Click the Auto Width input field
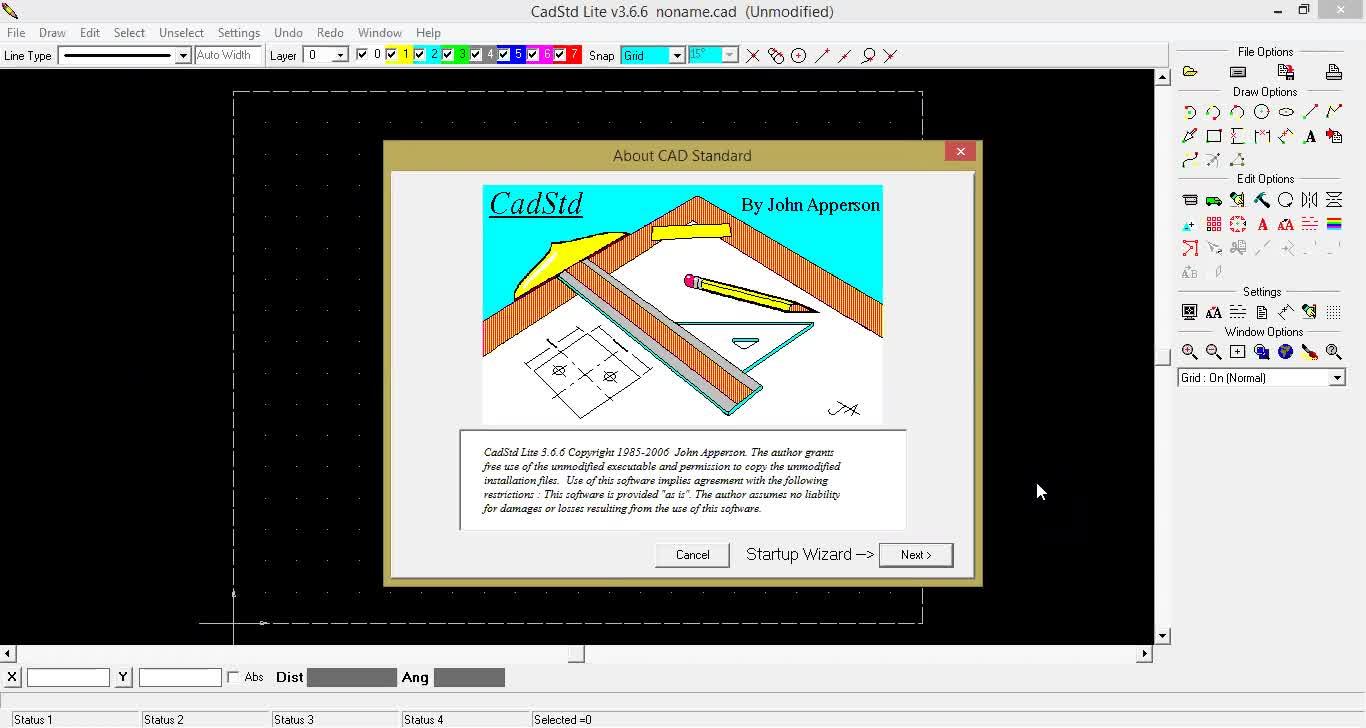 228,56
